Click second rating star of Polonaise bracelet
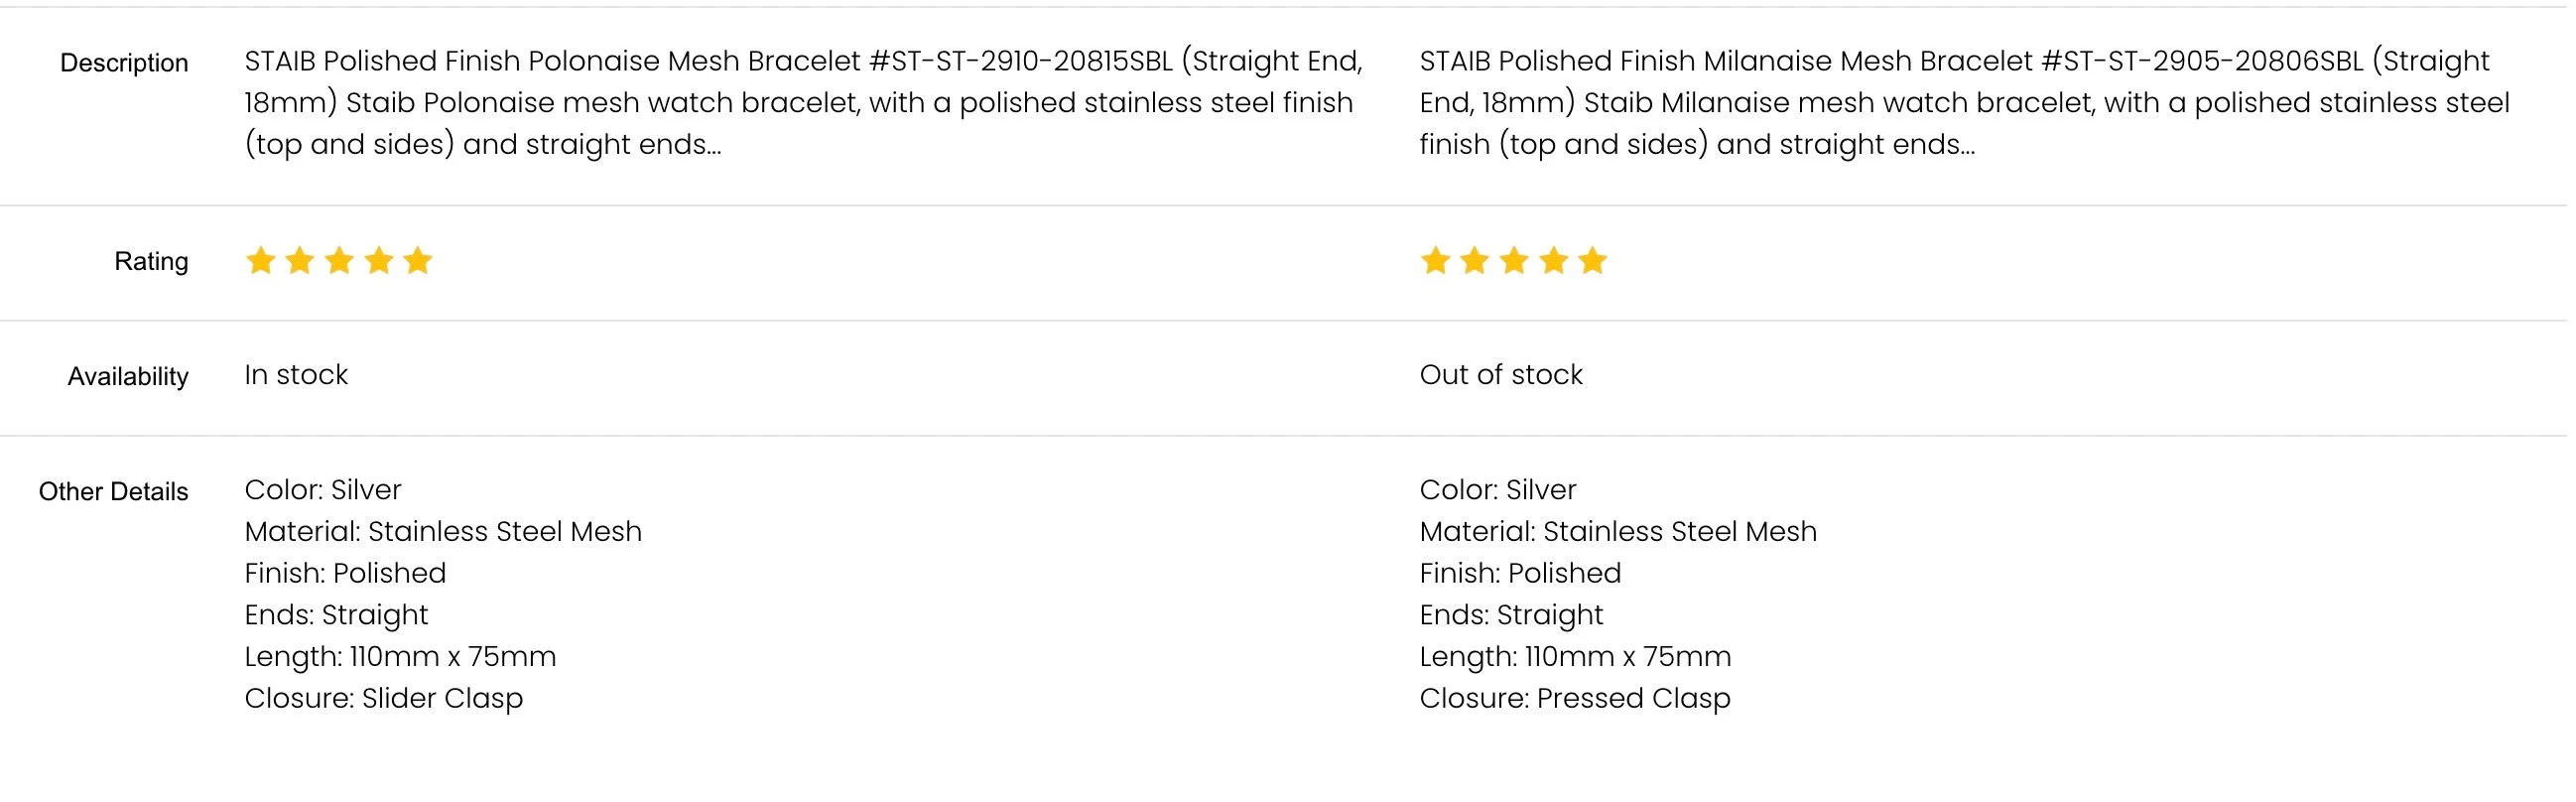Viewport: 2576px width, 802px height. pyautogui.click(x=300, y=261)
